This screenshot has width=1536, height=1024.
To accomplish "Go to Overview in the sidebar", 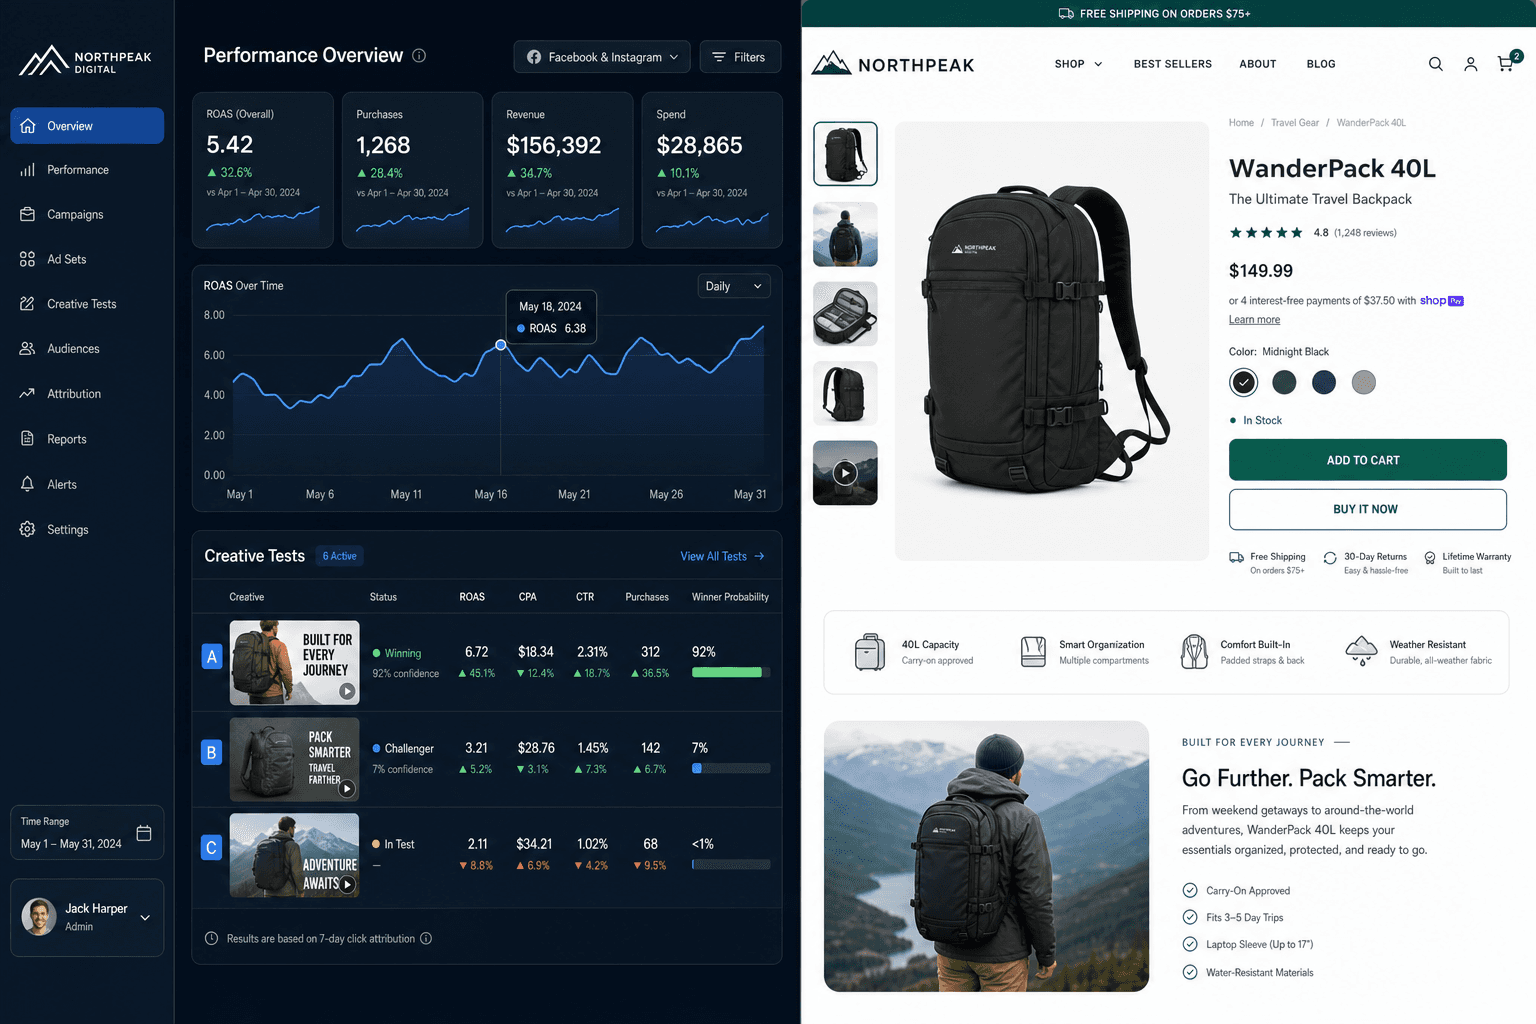I will 87,126.
